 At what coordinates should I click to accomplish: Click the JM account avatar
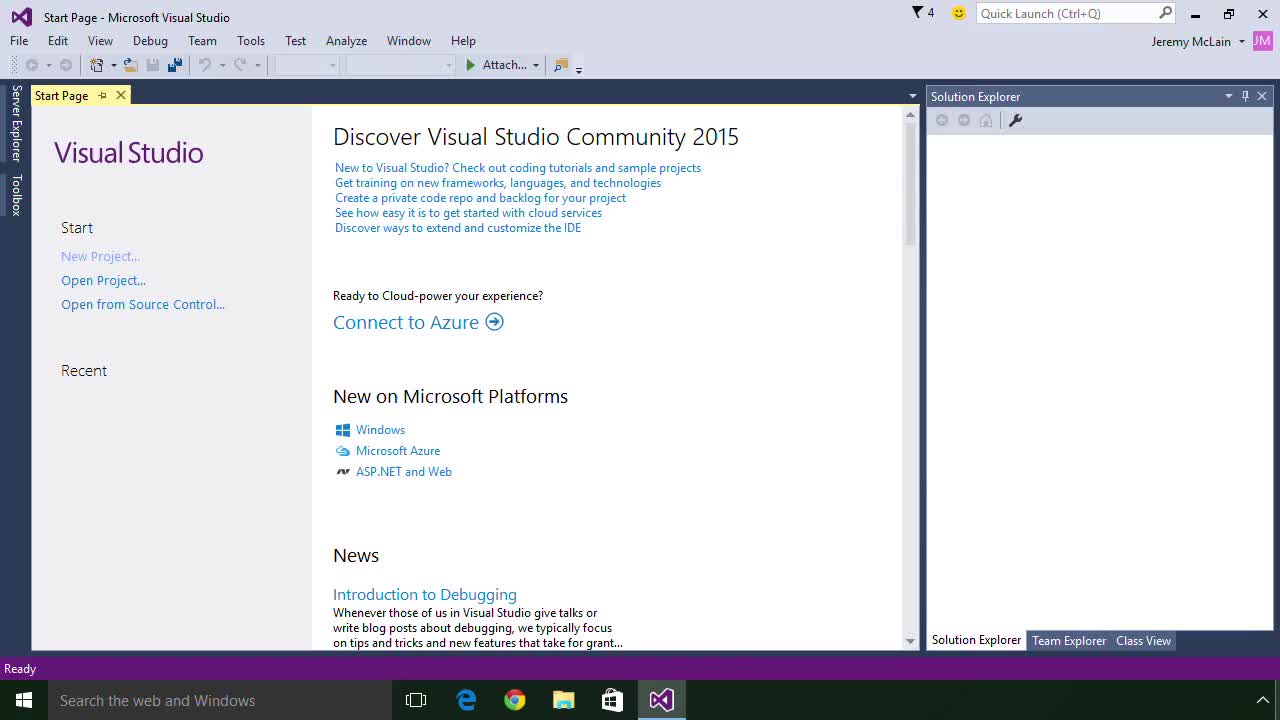coord(1262,41)
